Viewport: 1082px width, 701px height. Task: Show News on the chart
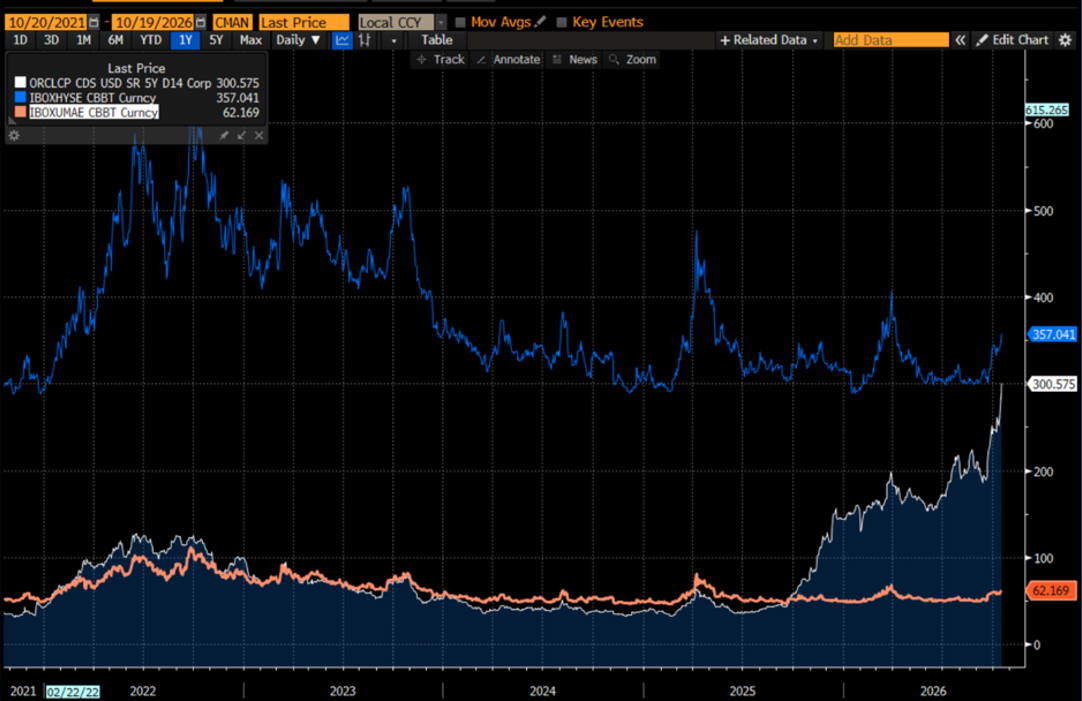(575, 59)
